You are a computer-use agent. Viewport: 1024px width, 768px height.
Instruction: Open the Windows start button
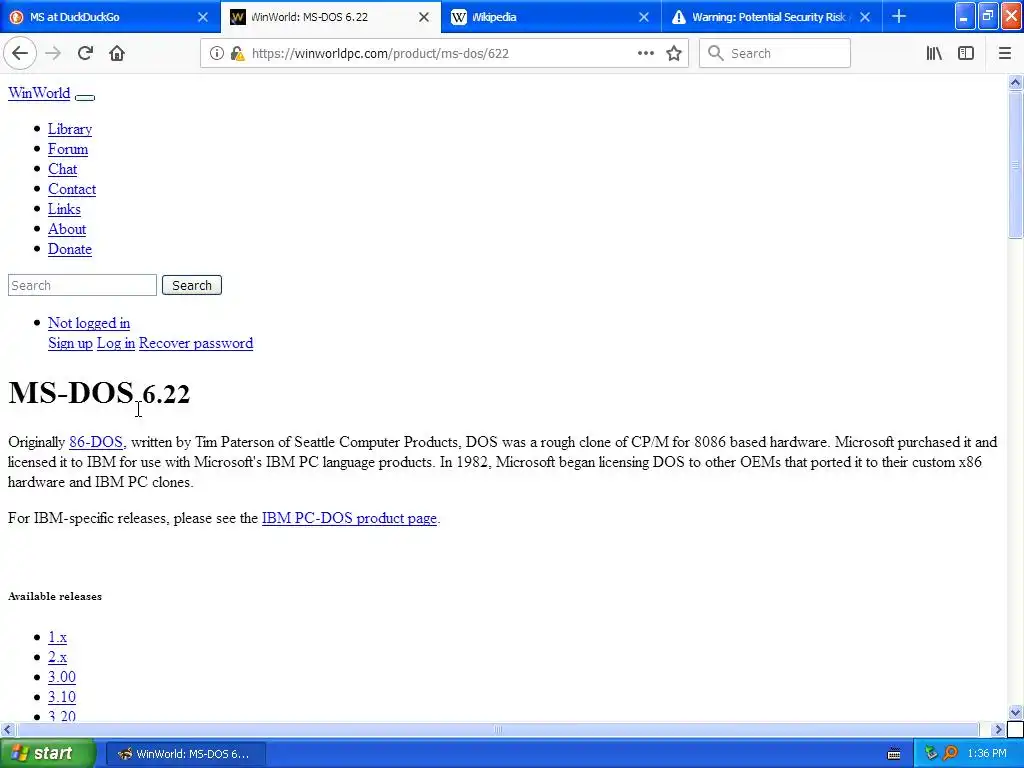[48, 753]
